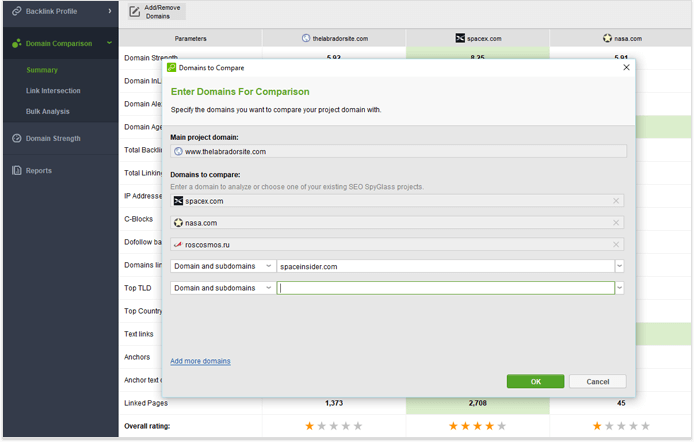Viewport: 694px width, 442px height.
Task: Expand project list arrow of empty domain field
Action: (620, 288)
